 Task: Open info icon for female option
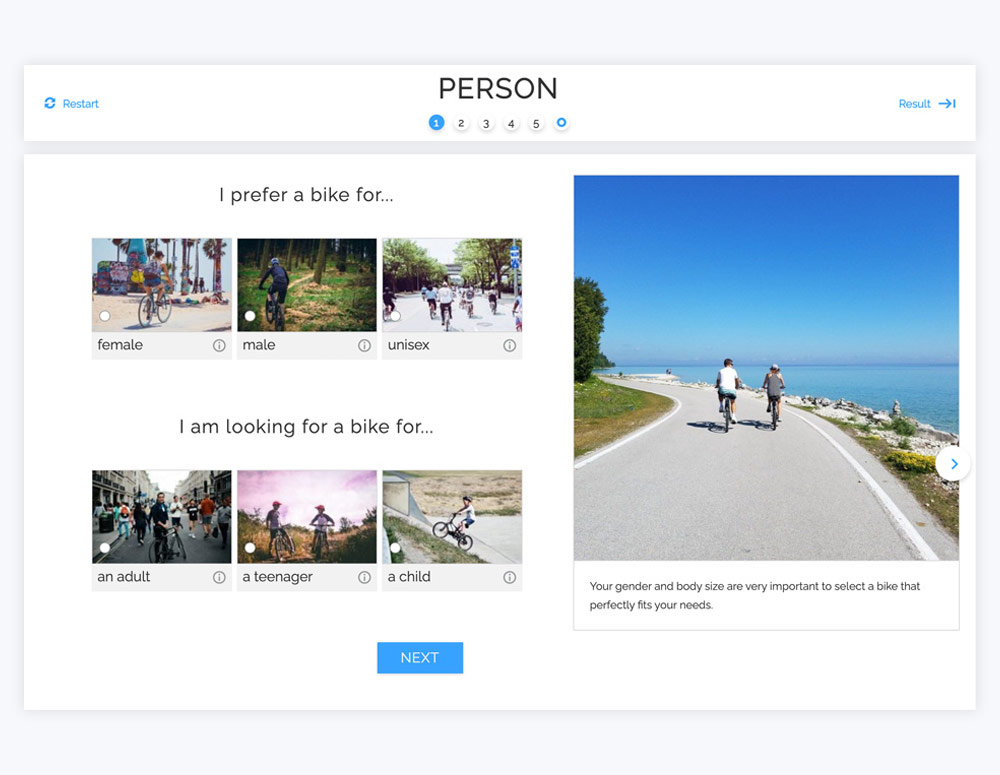pyautogui.click(x=219, y=346)
